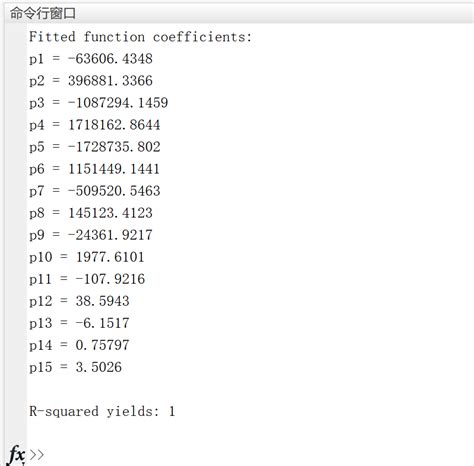Click the p2 = 396881.3366 output line

[x=91, y=81]
